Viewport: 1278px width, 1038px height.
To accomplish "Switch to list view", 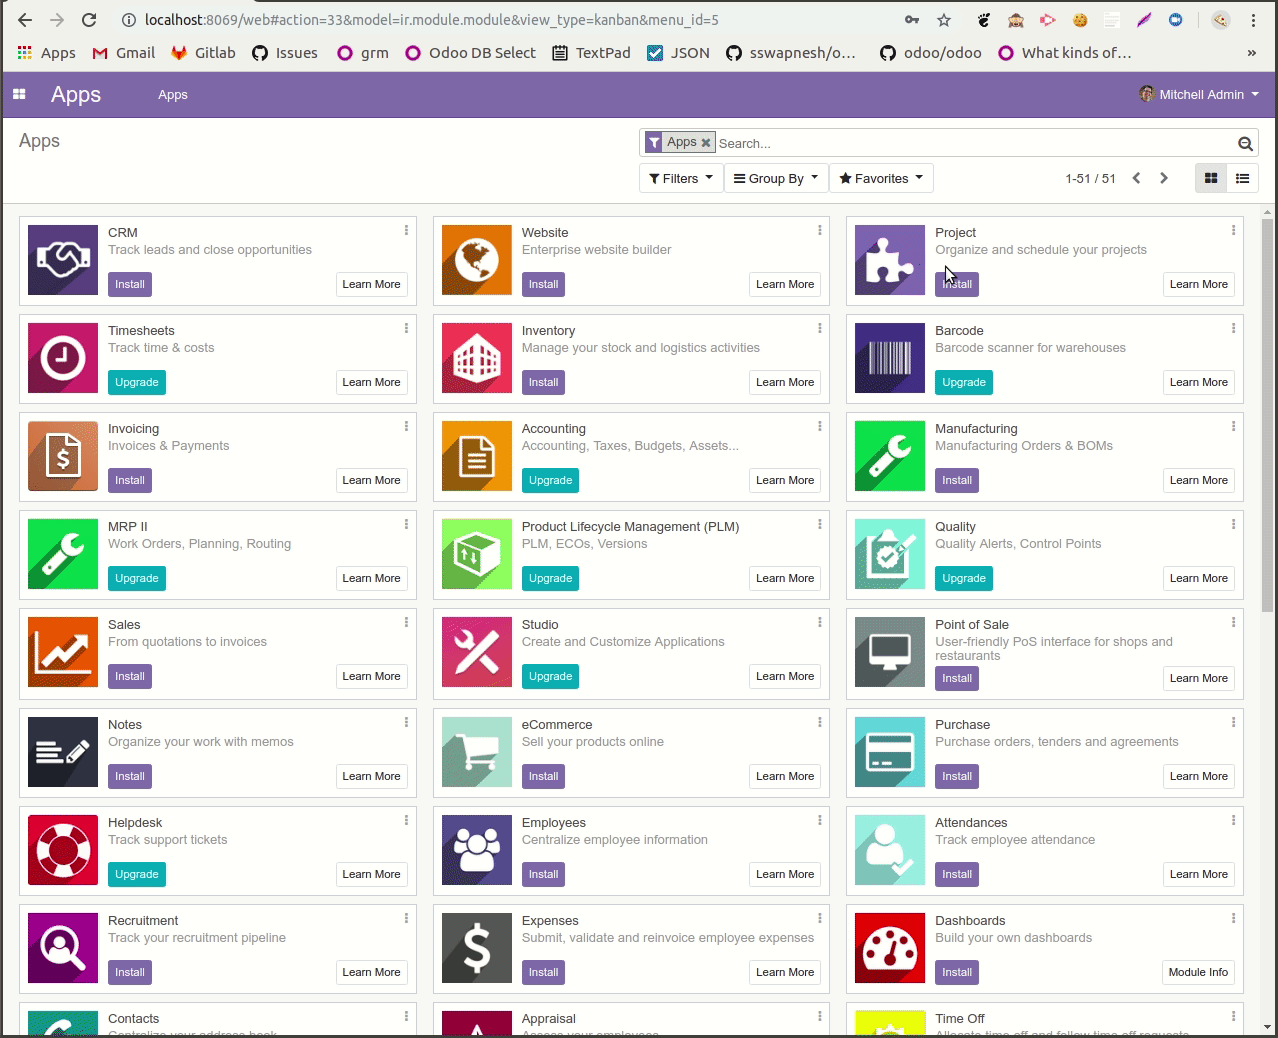I will [x=1242, y=178].
